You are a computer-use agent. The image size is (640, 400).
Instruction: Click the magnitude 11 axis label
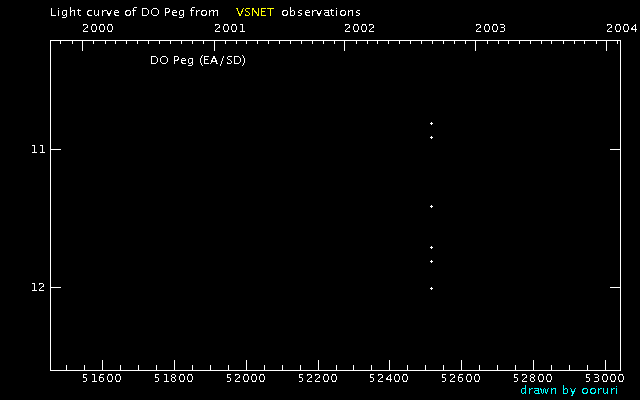click(x=38, y=149)
